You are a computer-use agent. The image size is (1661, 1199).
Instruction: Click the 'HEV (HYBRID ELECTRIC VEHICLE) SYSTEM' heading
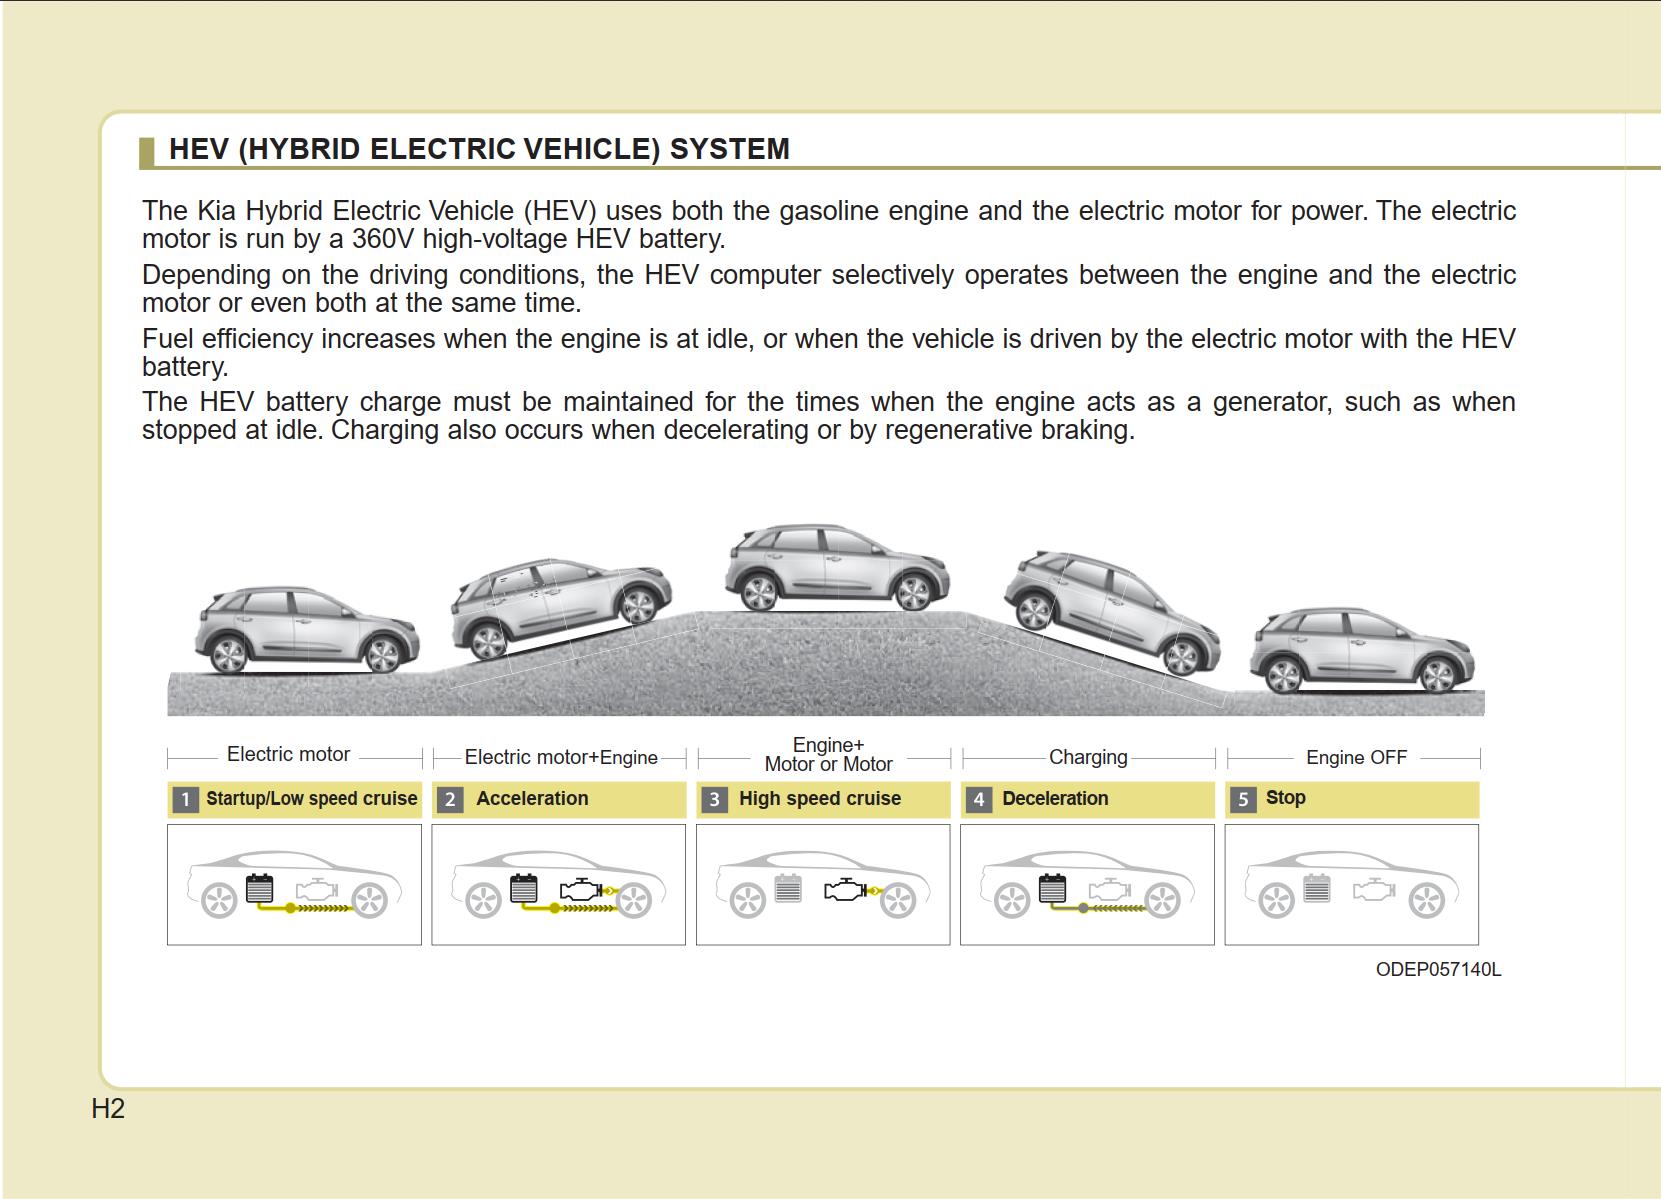(479, 149)
